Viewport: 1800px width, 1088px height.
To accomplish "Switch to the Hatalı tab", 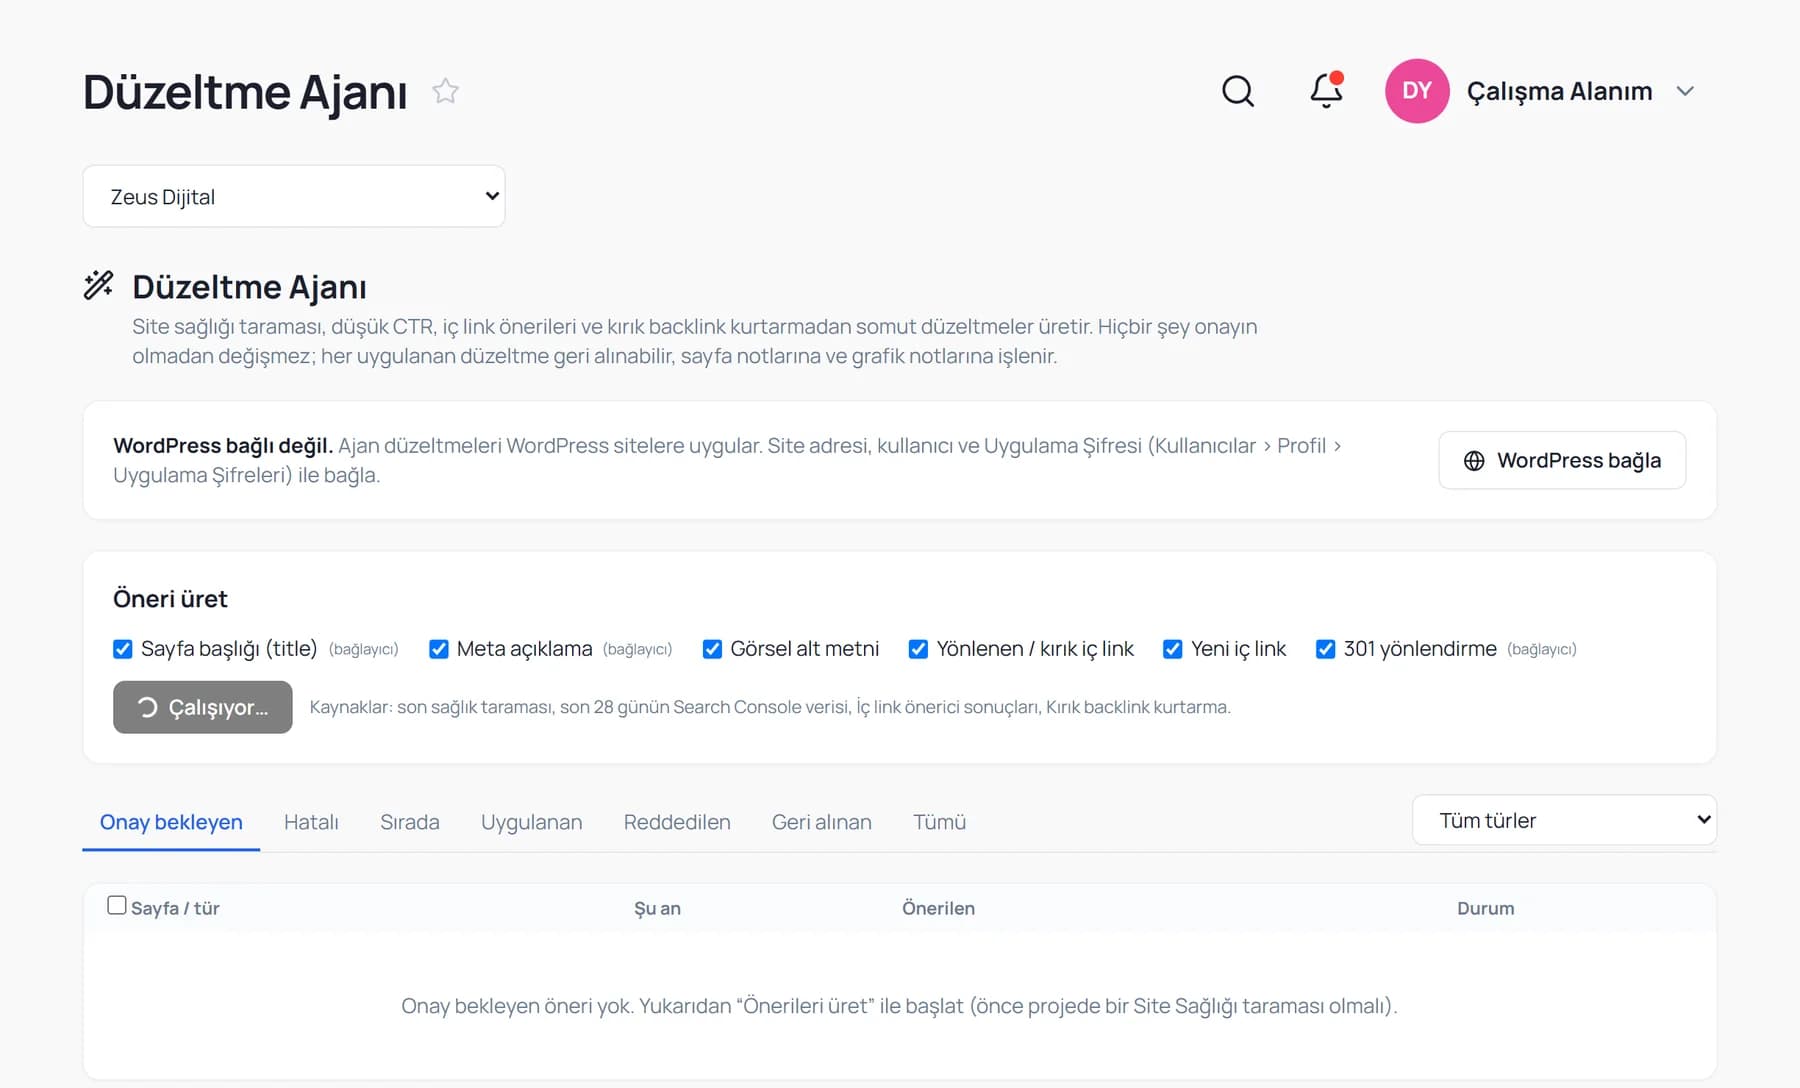I will tap(311, 822).
